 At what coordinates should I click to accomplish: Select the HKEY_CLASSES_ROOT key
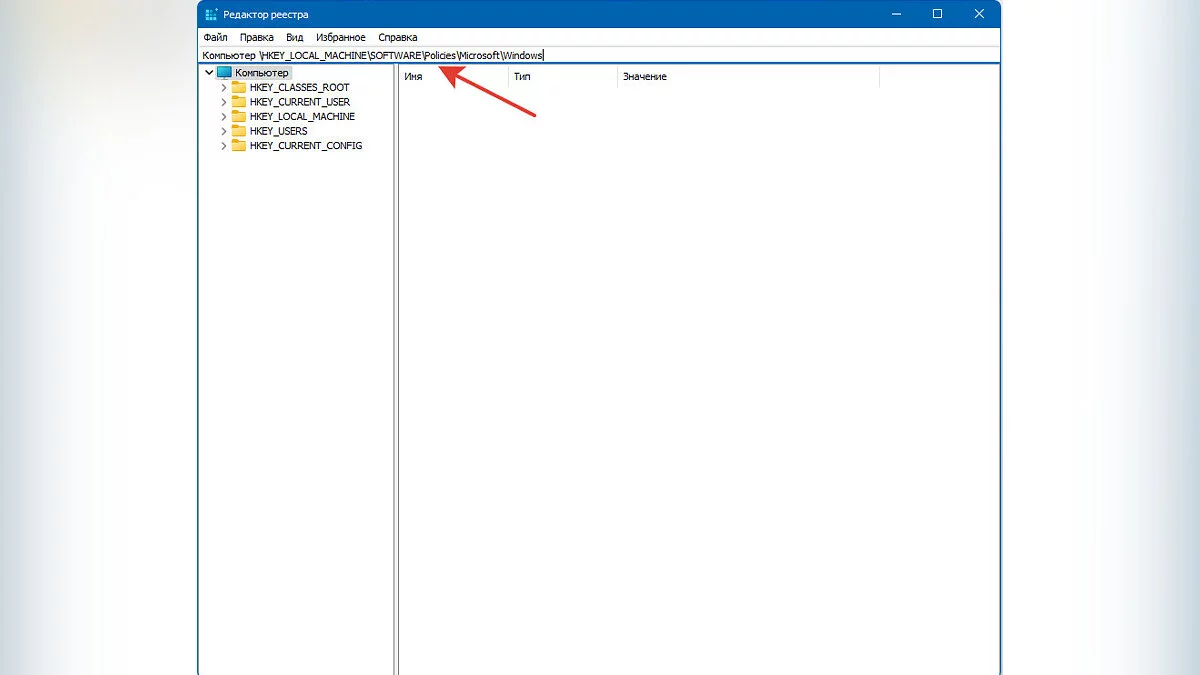click(x=300, y=88)
